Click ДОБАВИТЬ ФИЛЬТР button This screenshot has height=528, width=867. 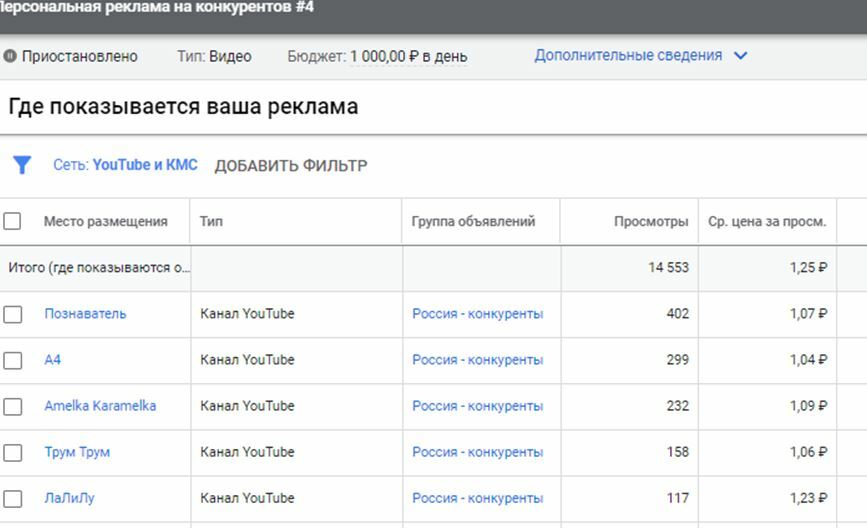tap(291, 166)
